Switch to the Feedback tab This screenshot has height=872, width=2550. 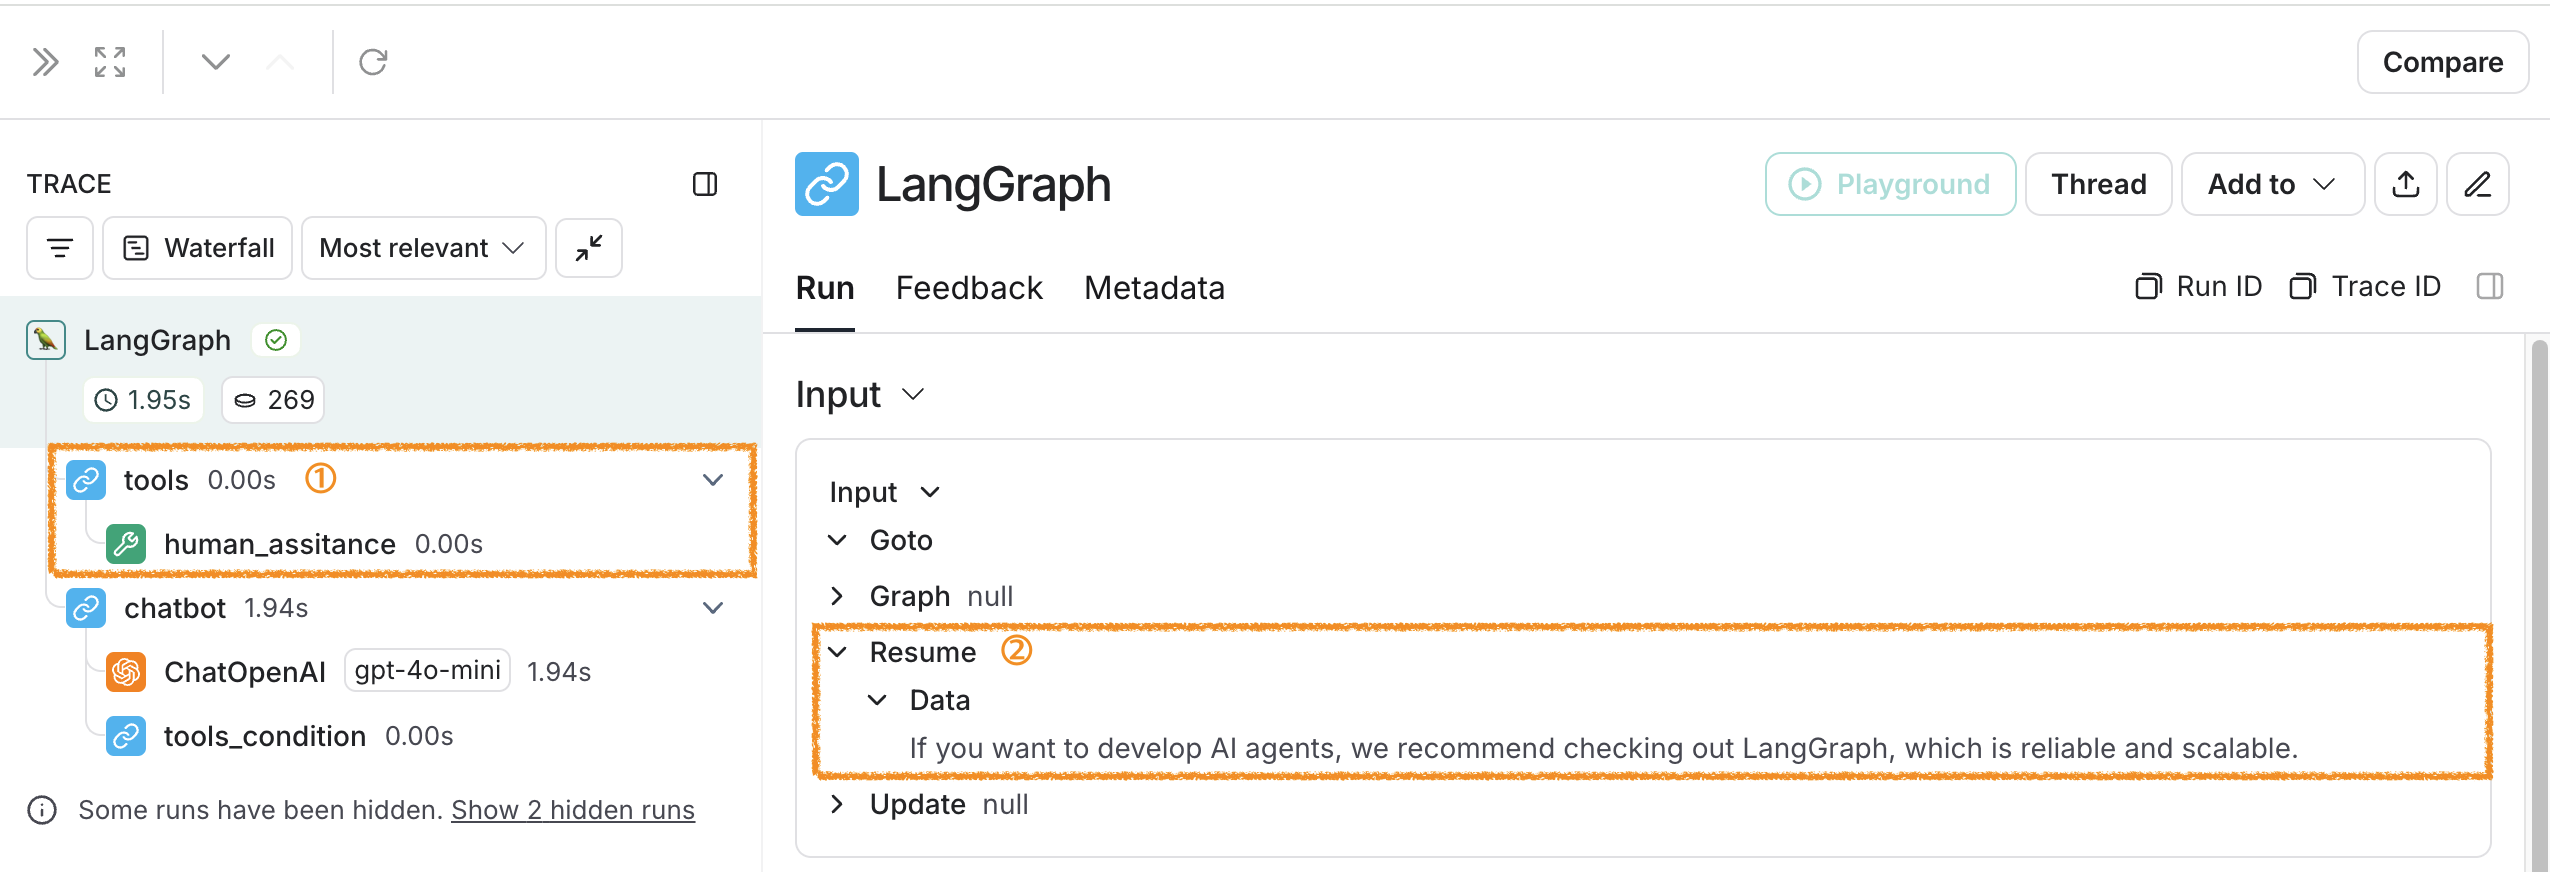pos(969,288)
